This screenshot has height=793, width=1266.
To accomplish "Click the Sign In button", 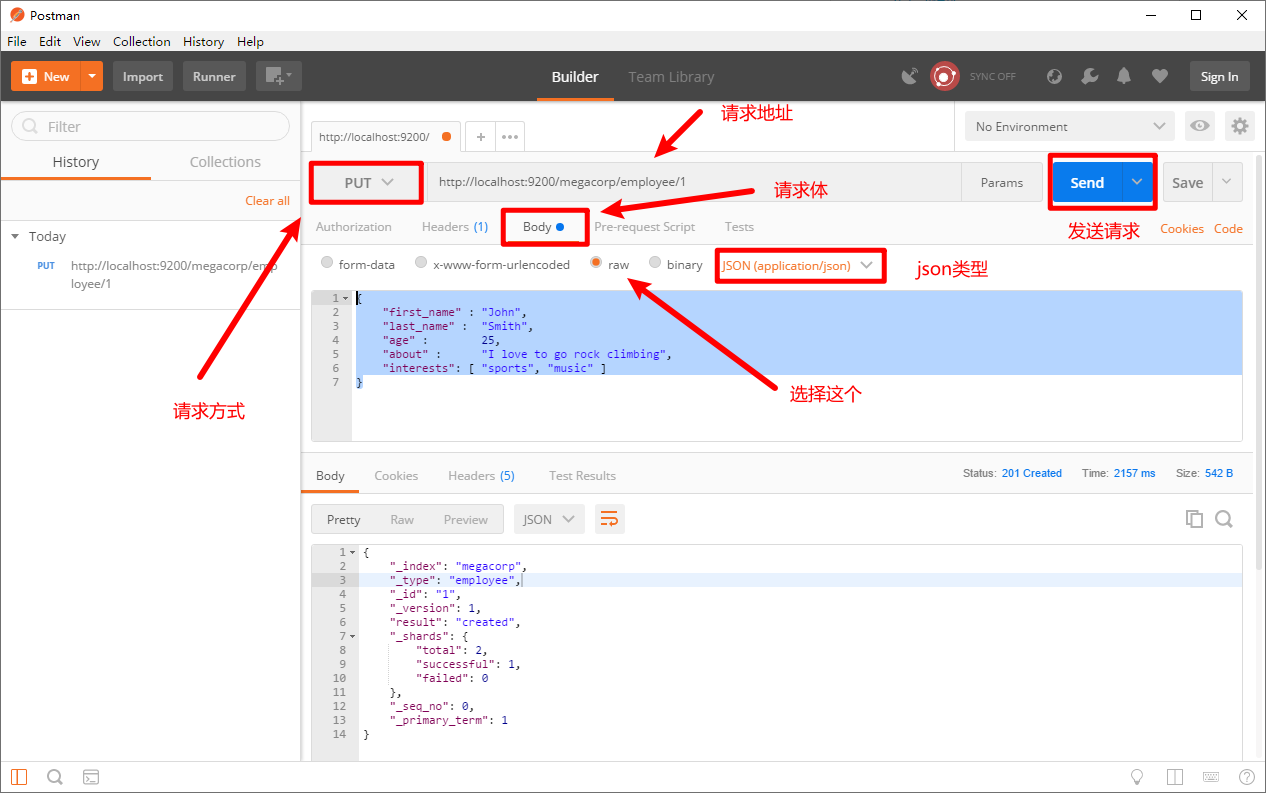I will pyautogui.click(x=1220, y=76).
